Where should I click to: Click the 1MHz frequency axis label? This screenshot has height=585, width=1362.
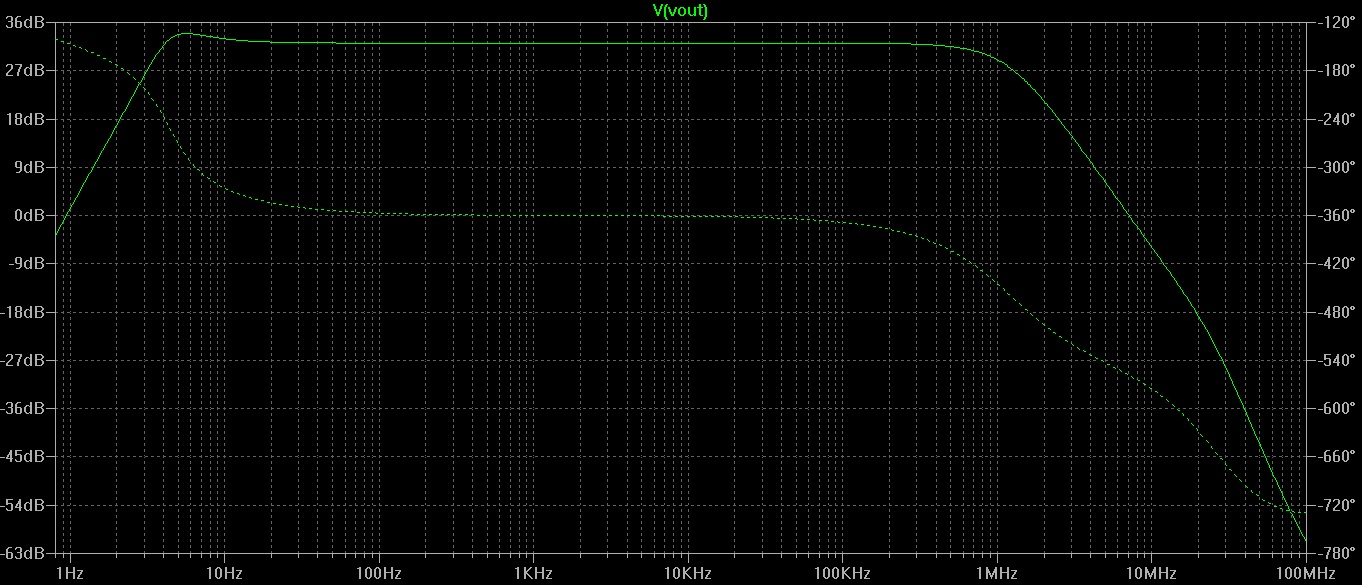tap(996, 573)
